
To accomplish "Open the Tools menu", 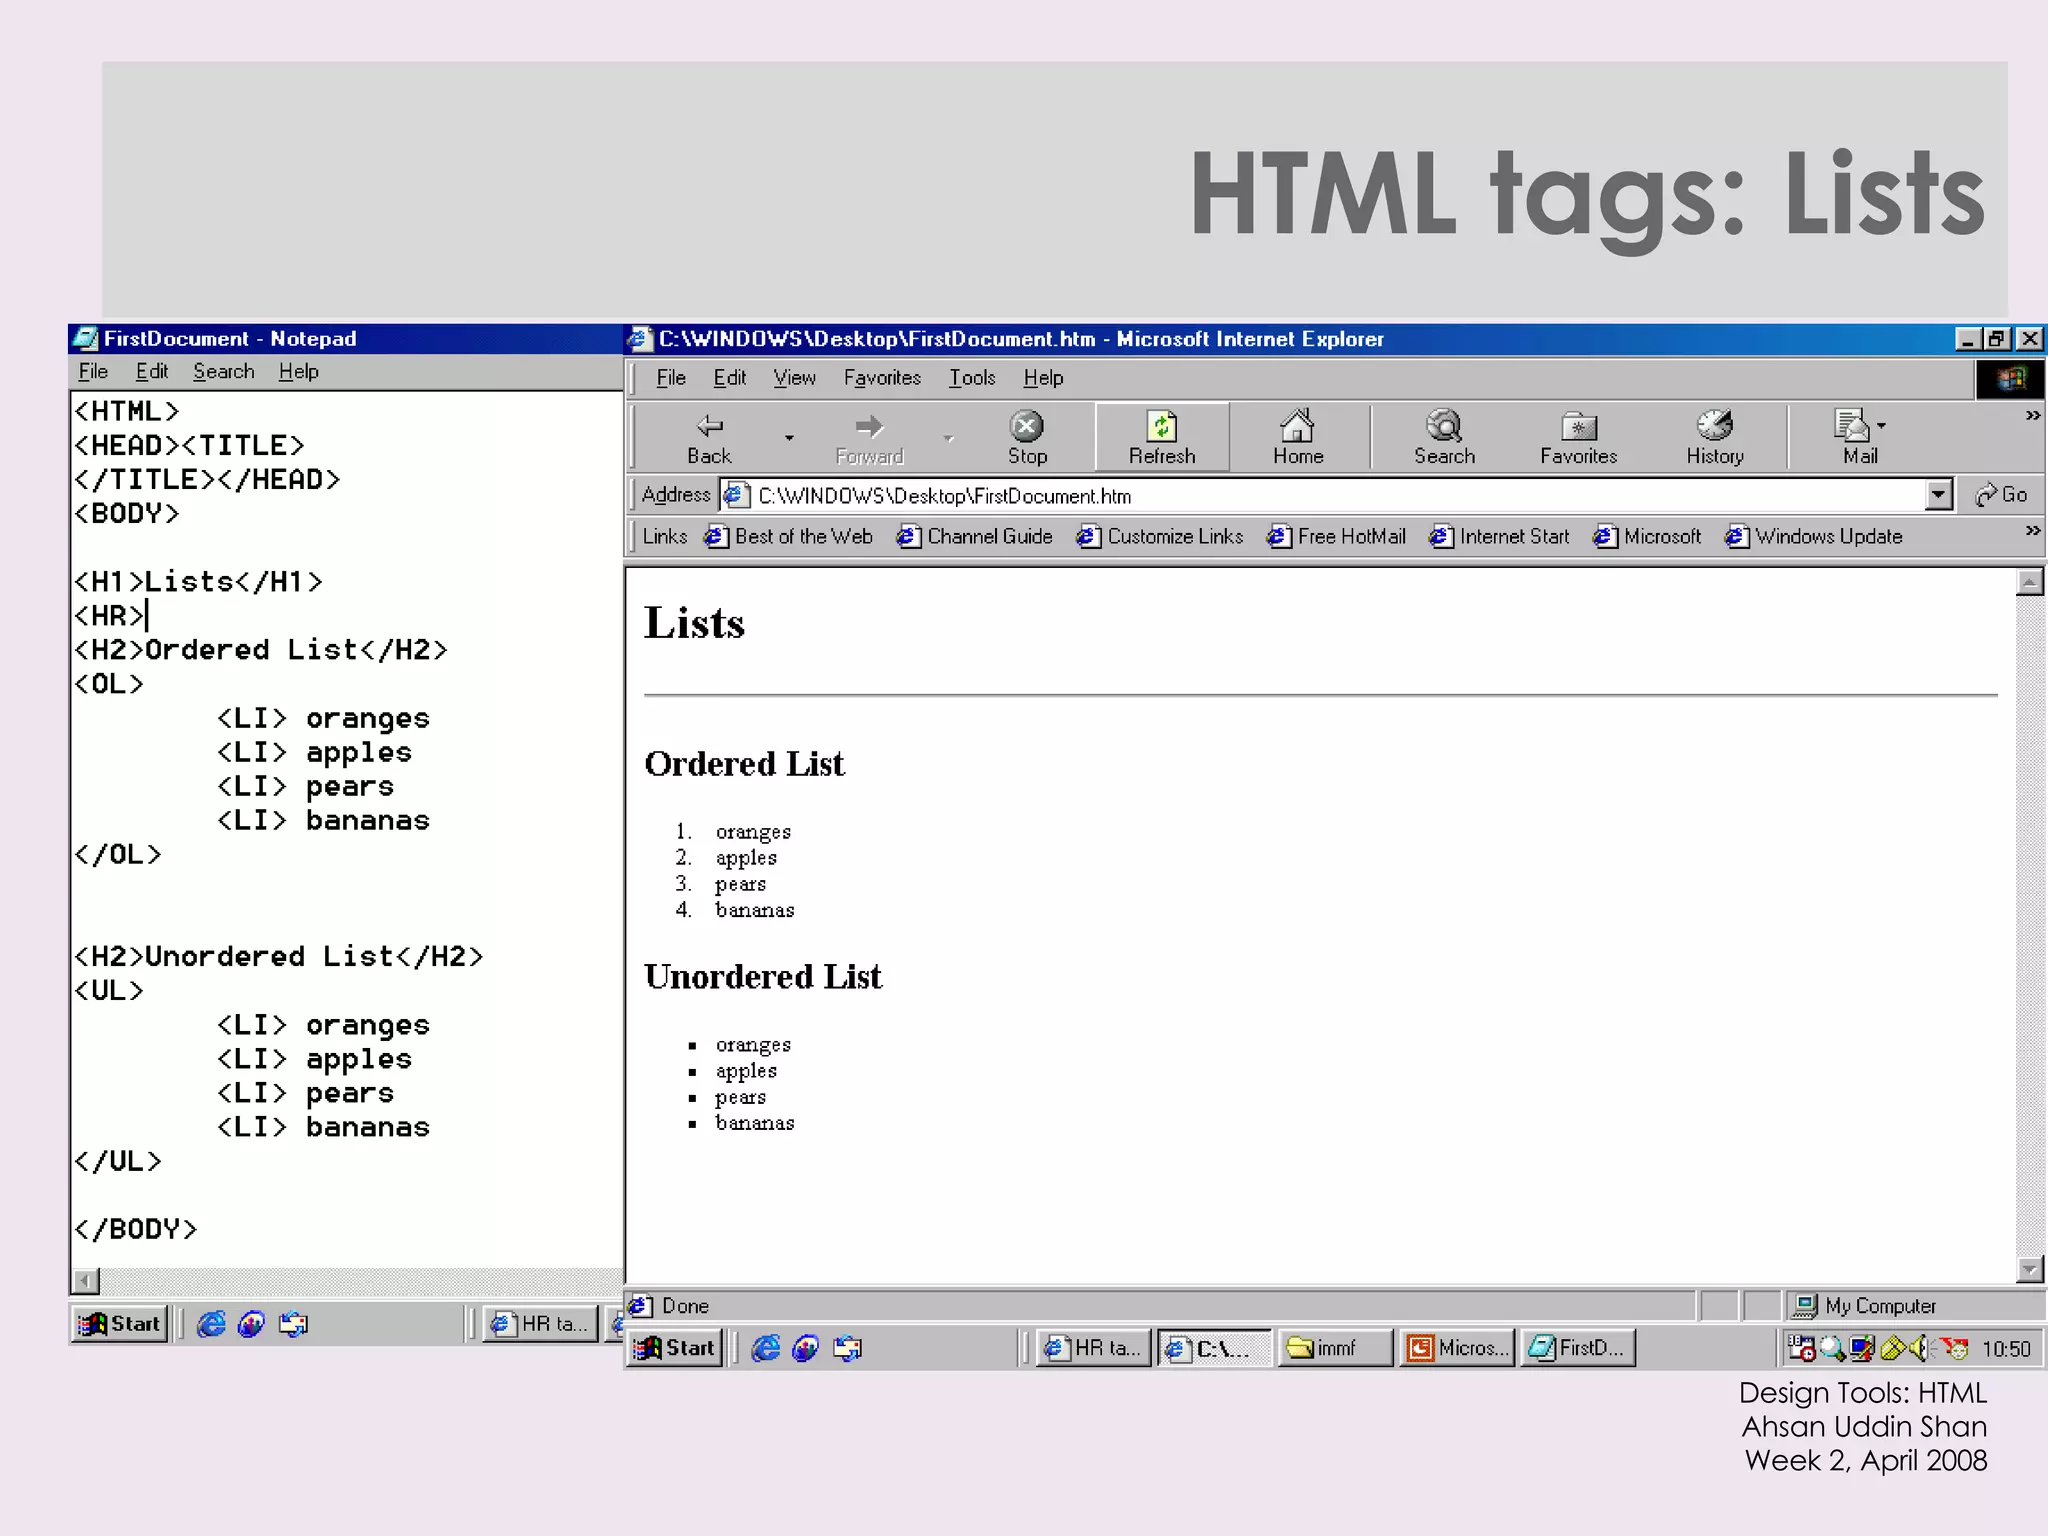I will coord(972,378).
